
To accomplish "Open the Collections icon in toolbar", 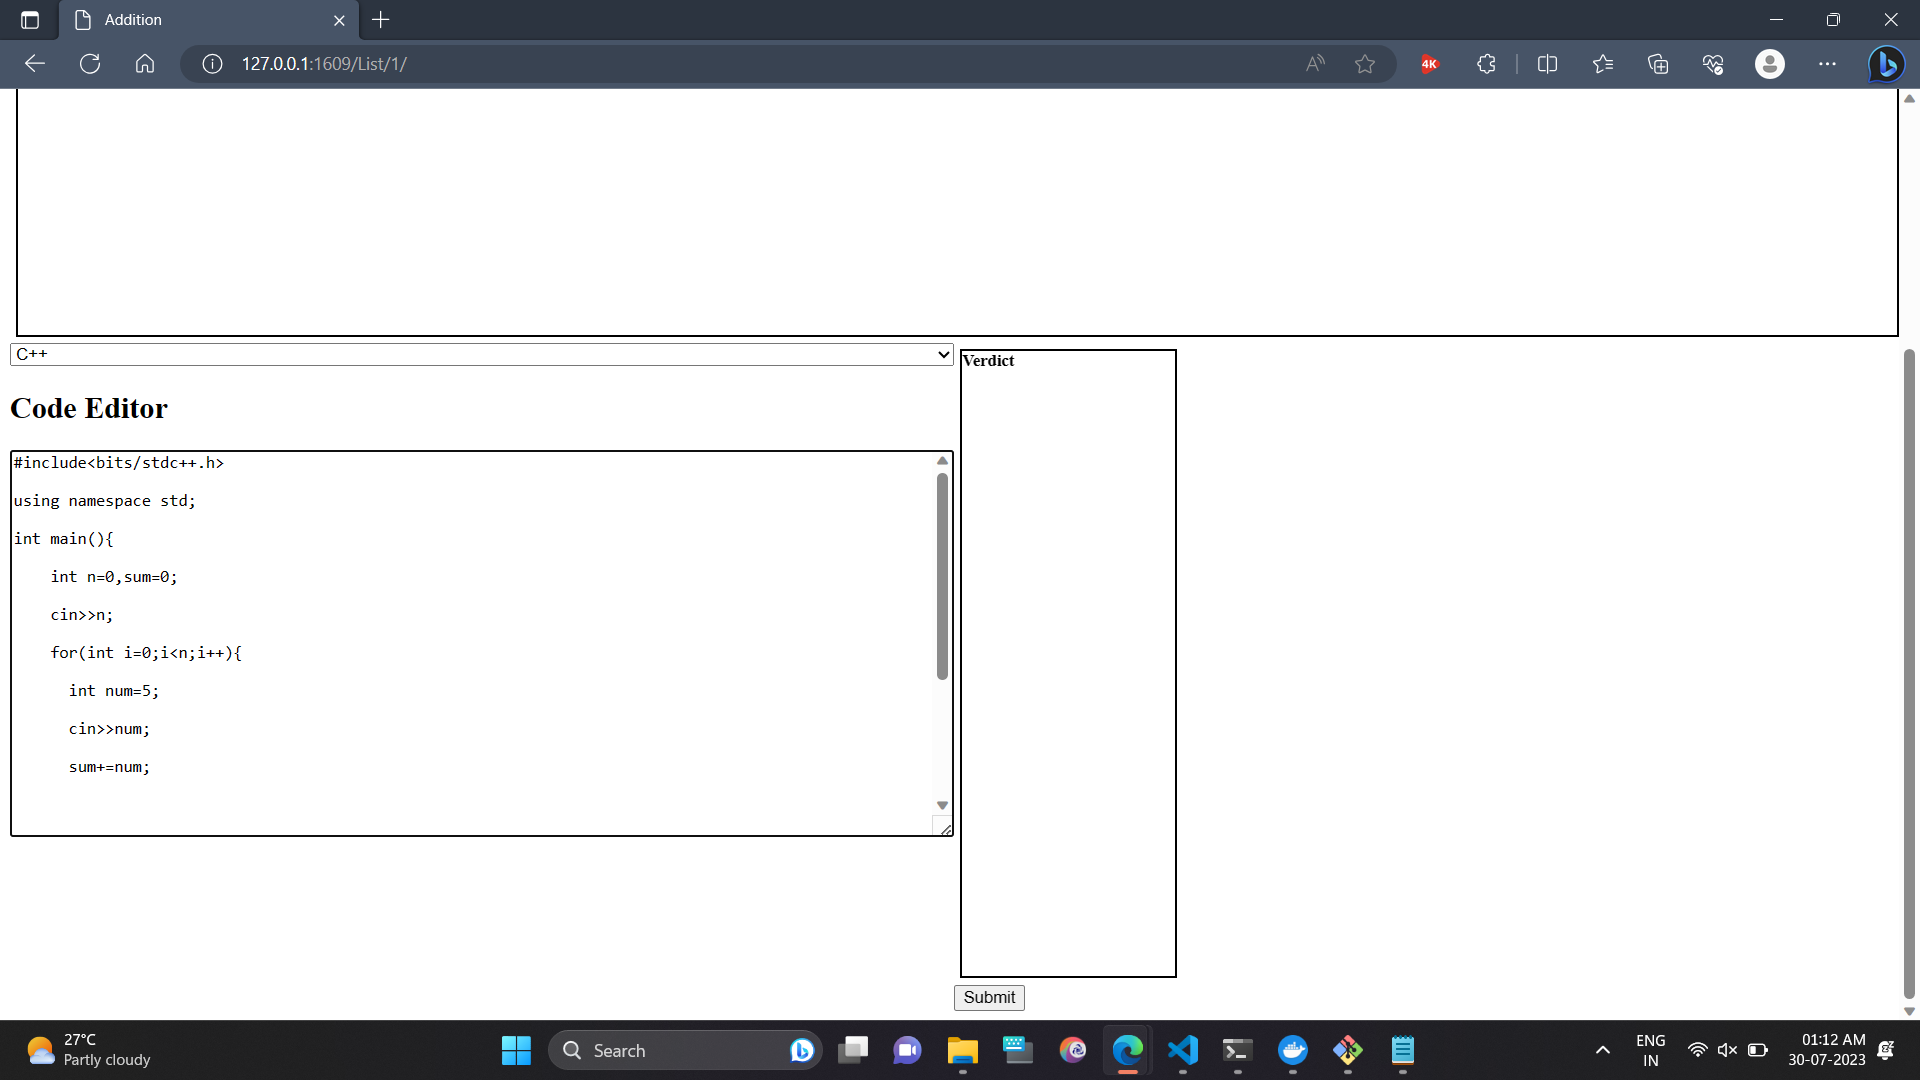I will (x=1658, y=64).
